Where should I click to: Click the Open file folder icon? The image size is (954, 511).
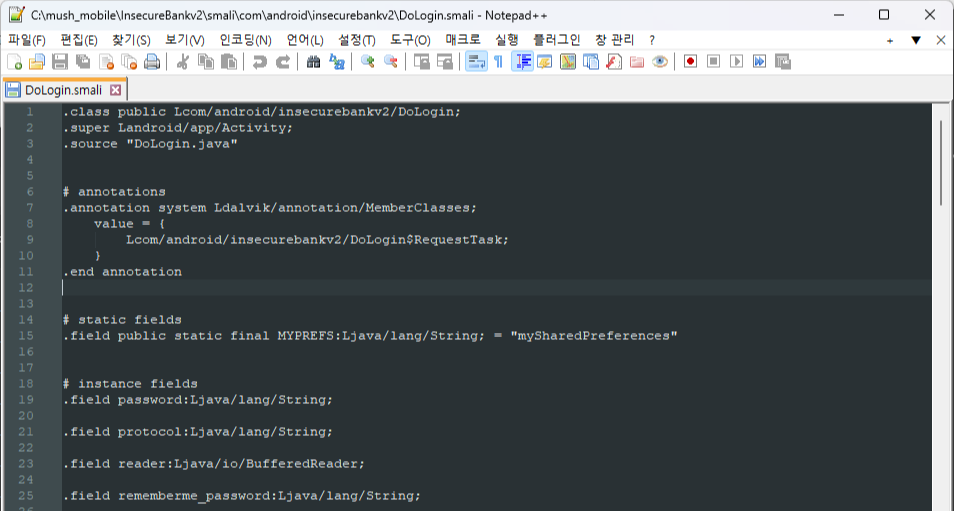37,61
